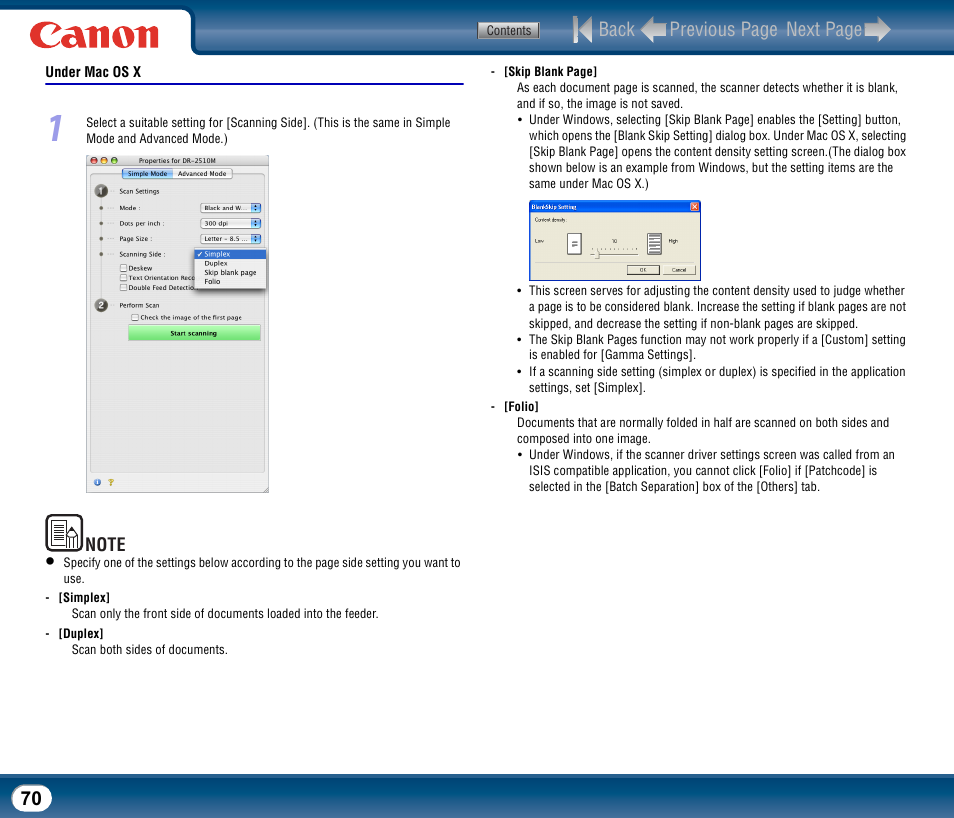Click the [Duplex] heading text
The width and height of the screenshot is (954, 818).
click(x=81, y=634)
